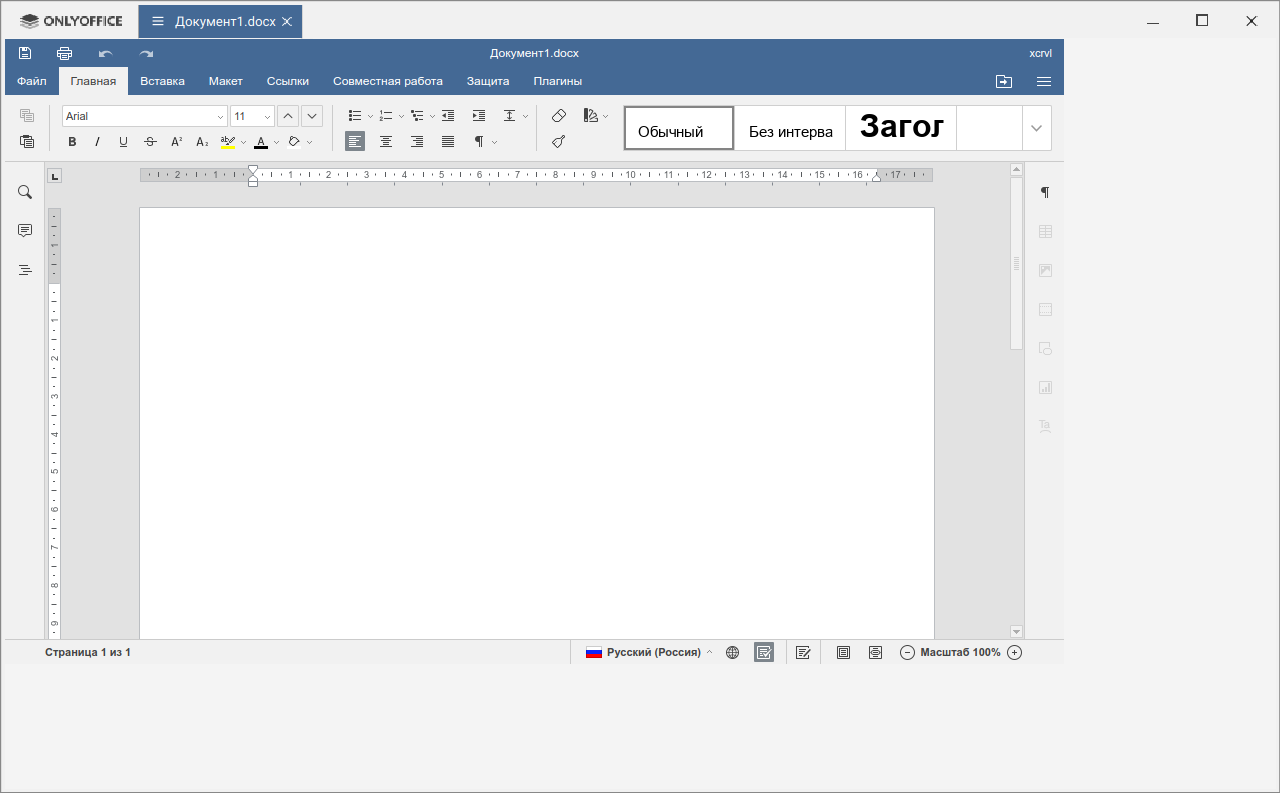Save the document with the diskette icon
The height and width of the screenshot is (793, 1280).
tap(25, 53)
